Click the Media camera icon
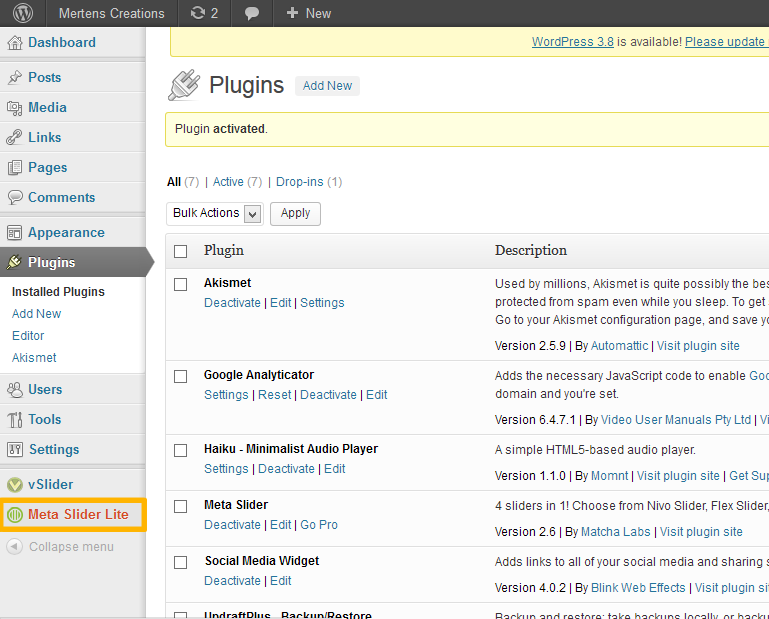The width and height of the screenshot is (769, 619). pos(15,108)
